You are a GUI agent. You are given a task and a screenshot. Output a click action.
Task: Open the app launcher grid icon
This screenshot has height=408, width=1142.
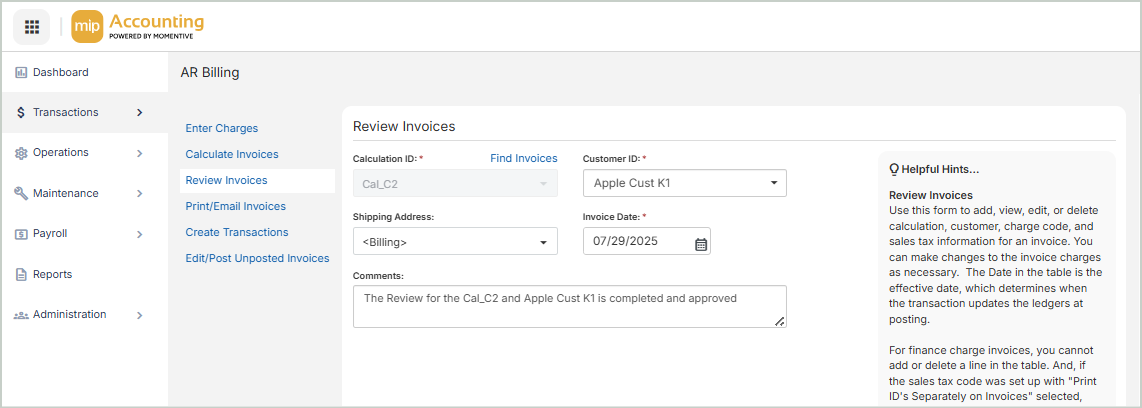coord(31,26)
